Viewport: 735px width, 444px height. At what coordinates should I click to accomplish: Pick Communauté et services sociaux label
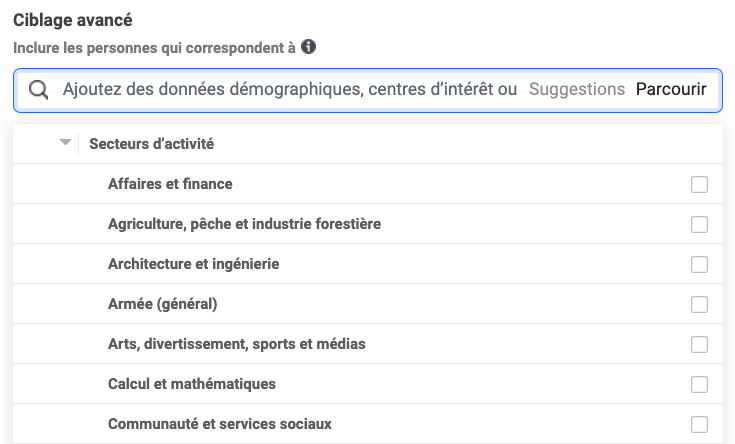click(219, 424)
